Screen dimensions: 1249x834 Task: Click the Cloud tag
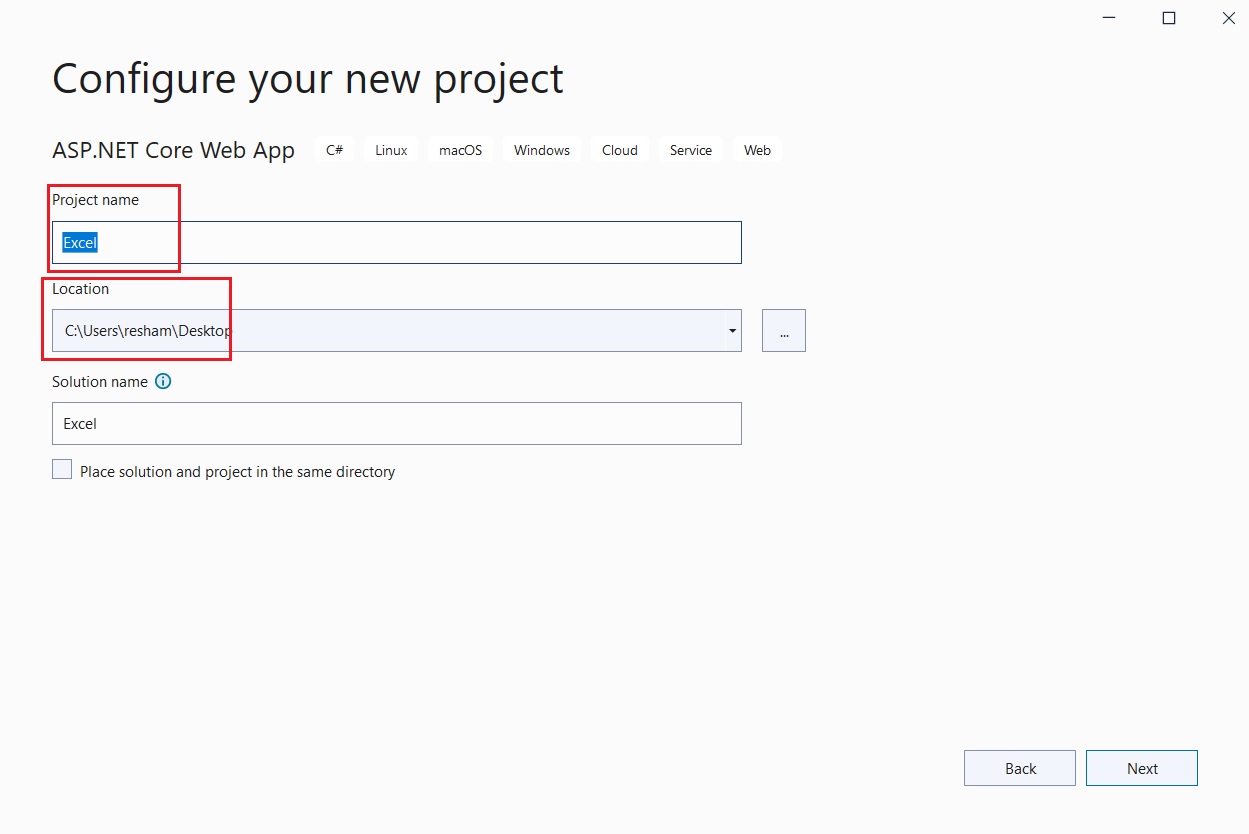point(620,150)
